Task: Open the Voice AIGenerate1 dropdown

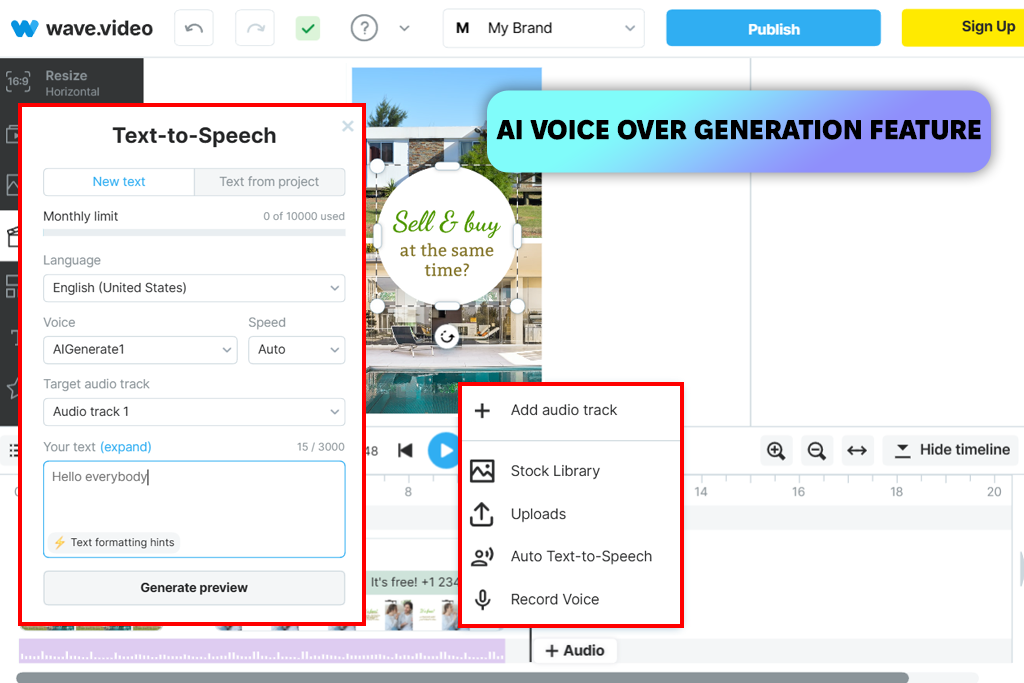Action: click(x=140, y=349)
